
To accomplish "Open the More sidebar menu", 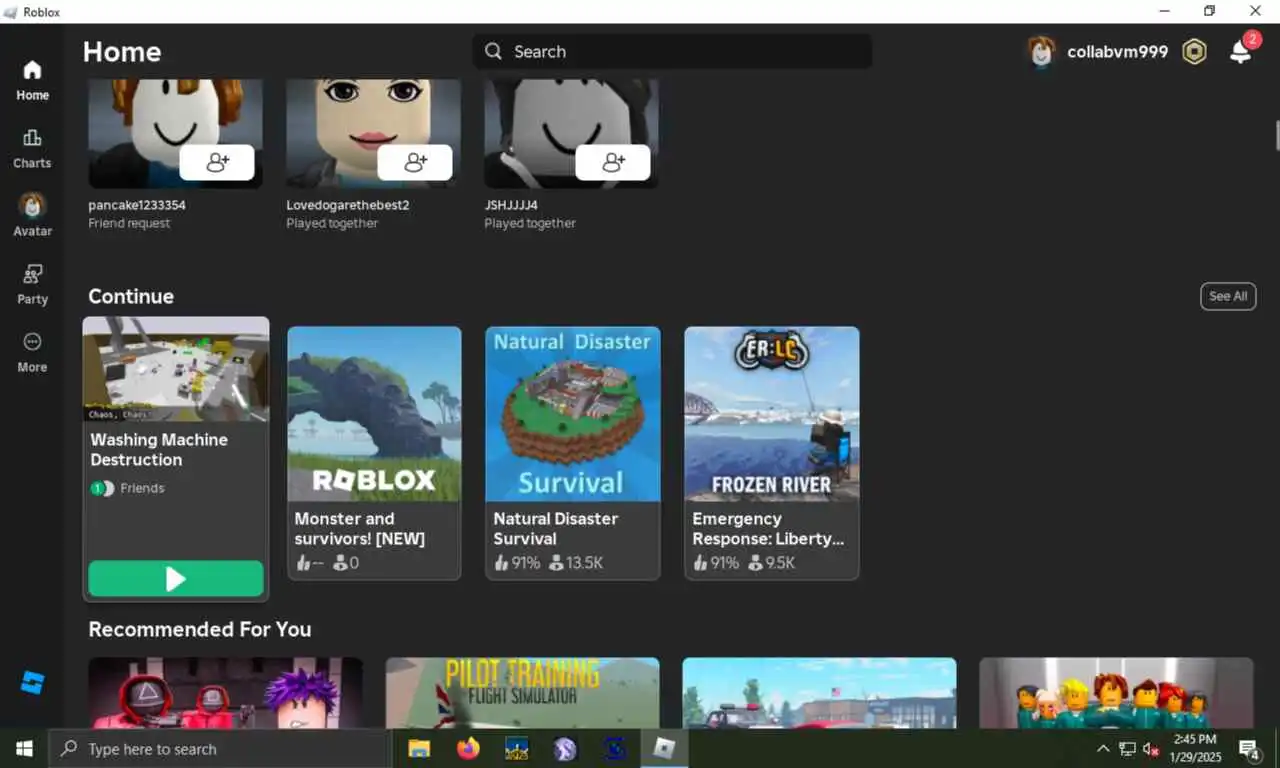I will tap(32, 353).
